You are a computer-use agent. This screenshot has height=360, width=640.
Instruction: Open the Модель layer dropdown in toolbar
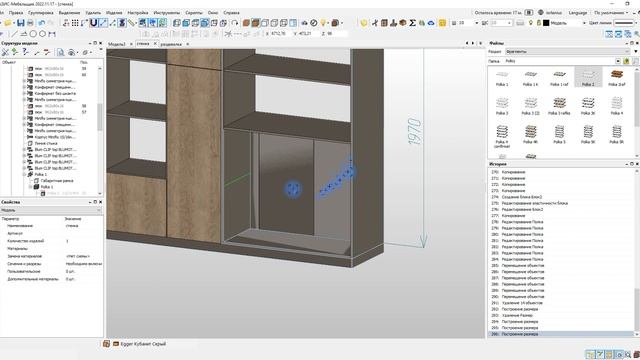click(584, 23)
